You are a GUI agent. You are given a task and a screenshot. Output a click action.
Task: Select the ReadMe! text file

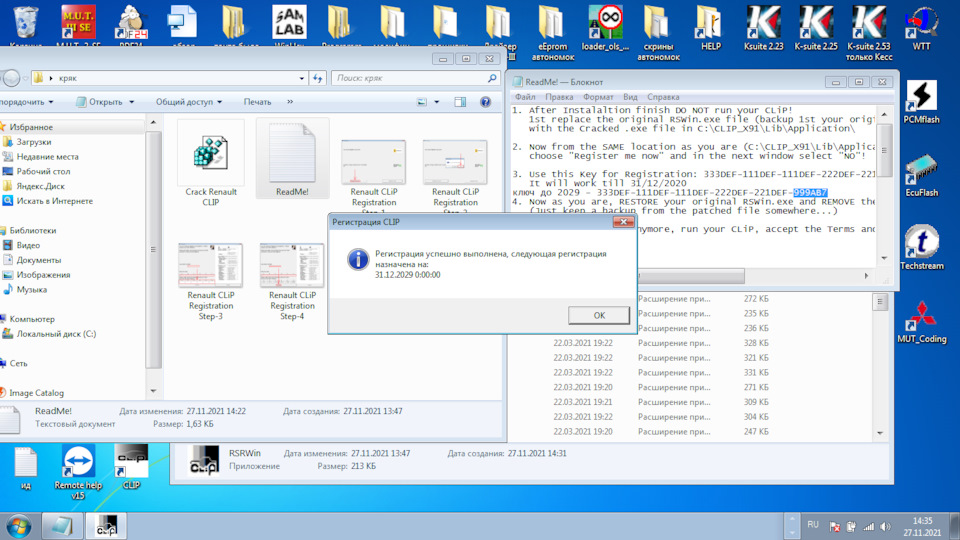point(292,158)
